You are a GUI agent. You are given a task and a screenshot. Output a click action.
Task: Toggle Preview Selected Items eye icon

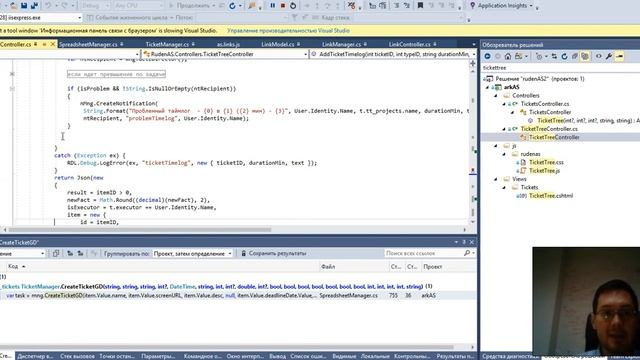(x=598, y=57)
